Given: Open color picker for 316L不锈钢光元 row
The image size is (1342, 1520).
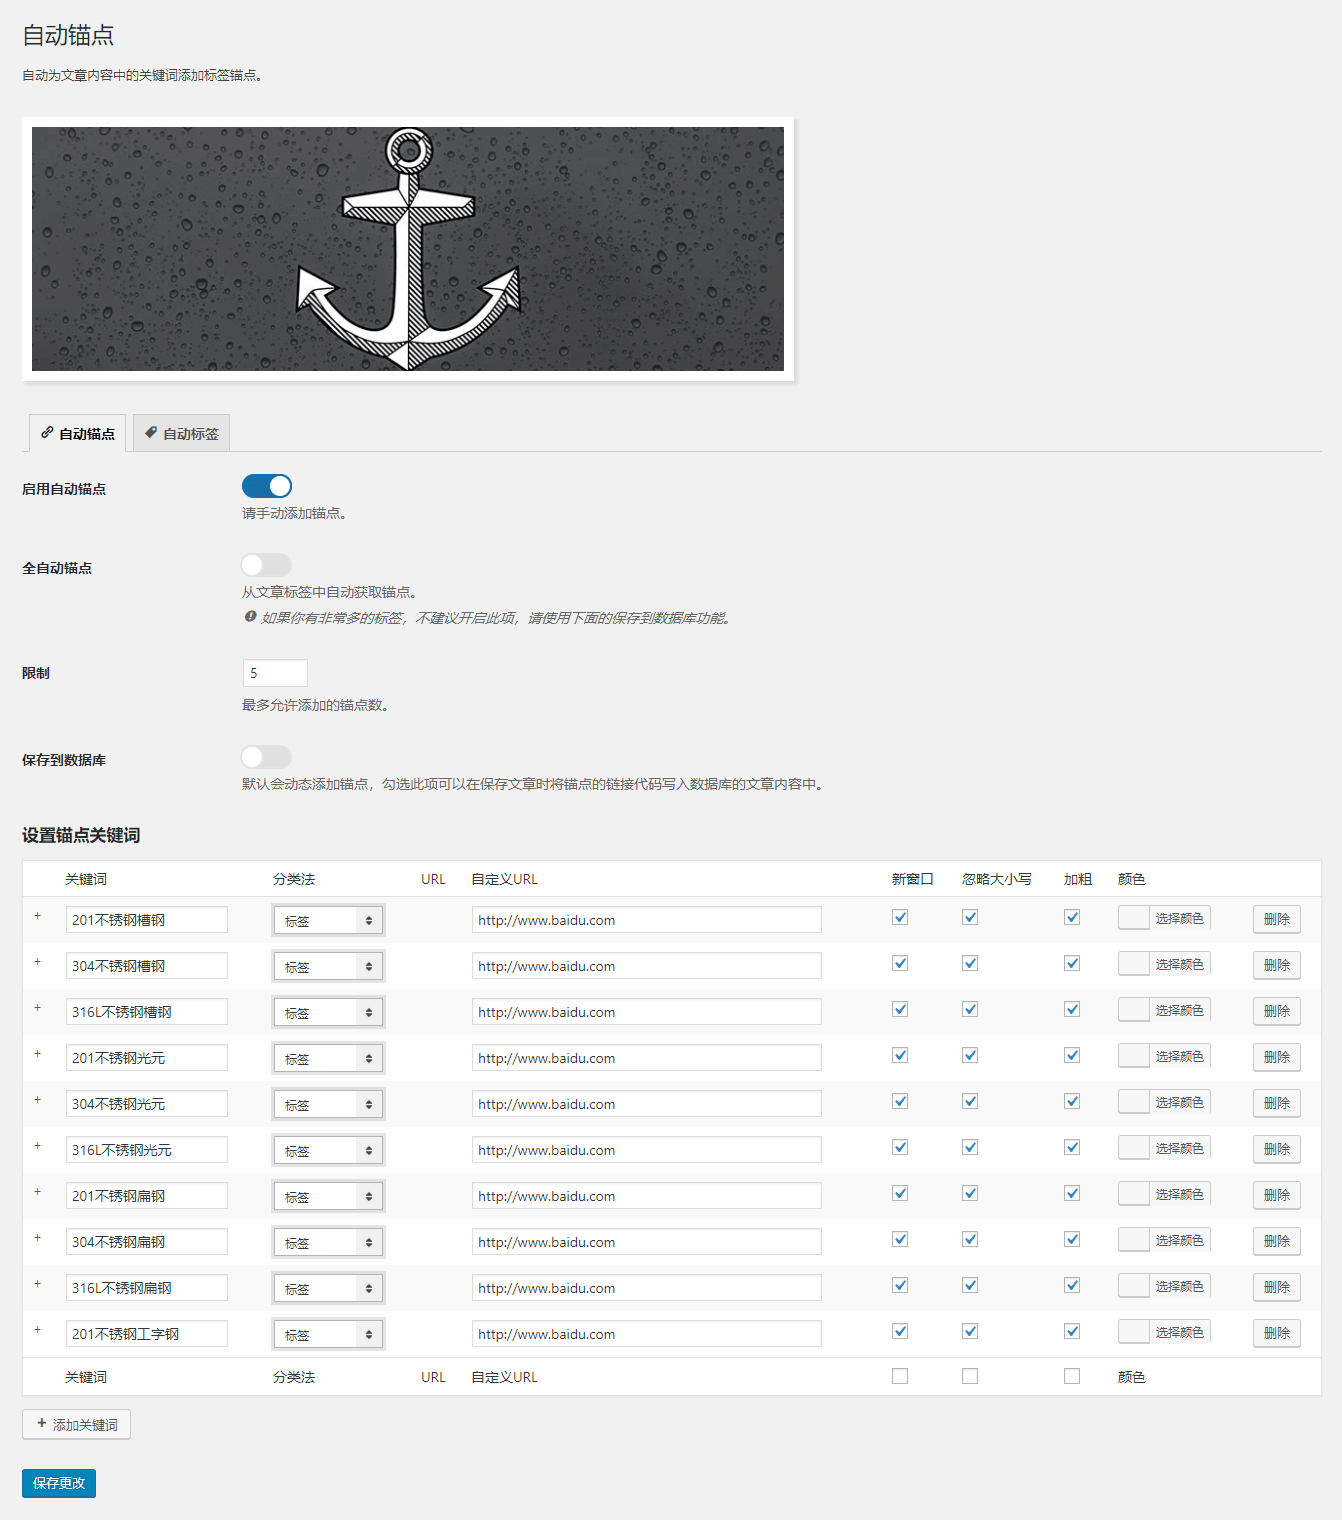Looking at the screenshot, I should tap(1164, 1148).
